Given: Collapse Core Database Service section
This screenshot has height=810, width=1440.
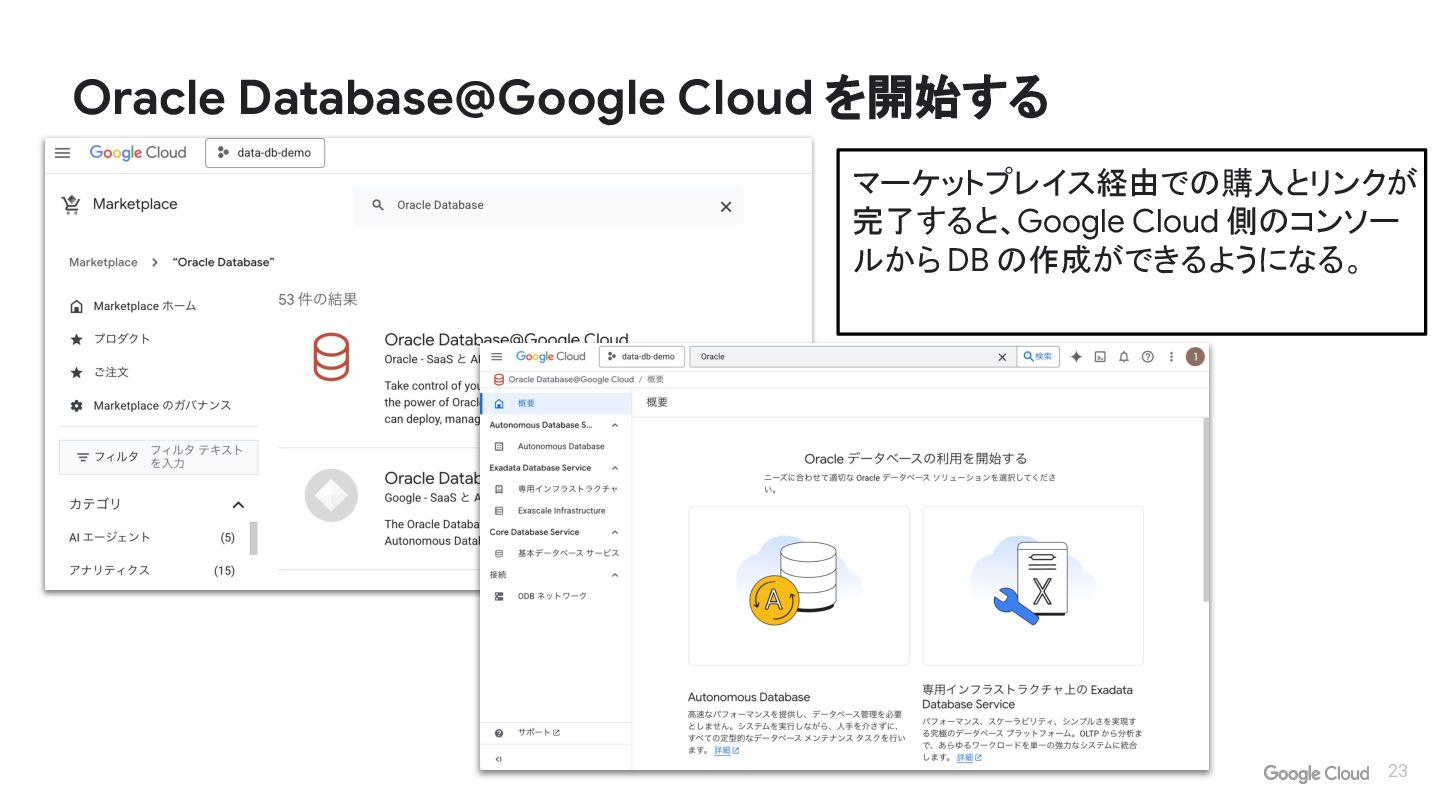Looking at the screenshot, I should click(x=614, y=532).
